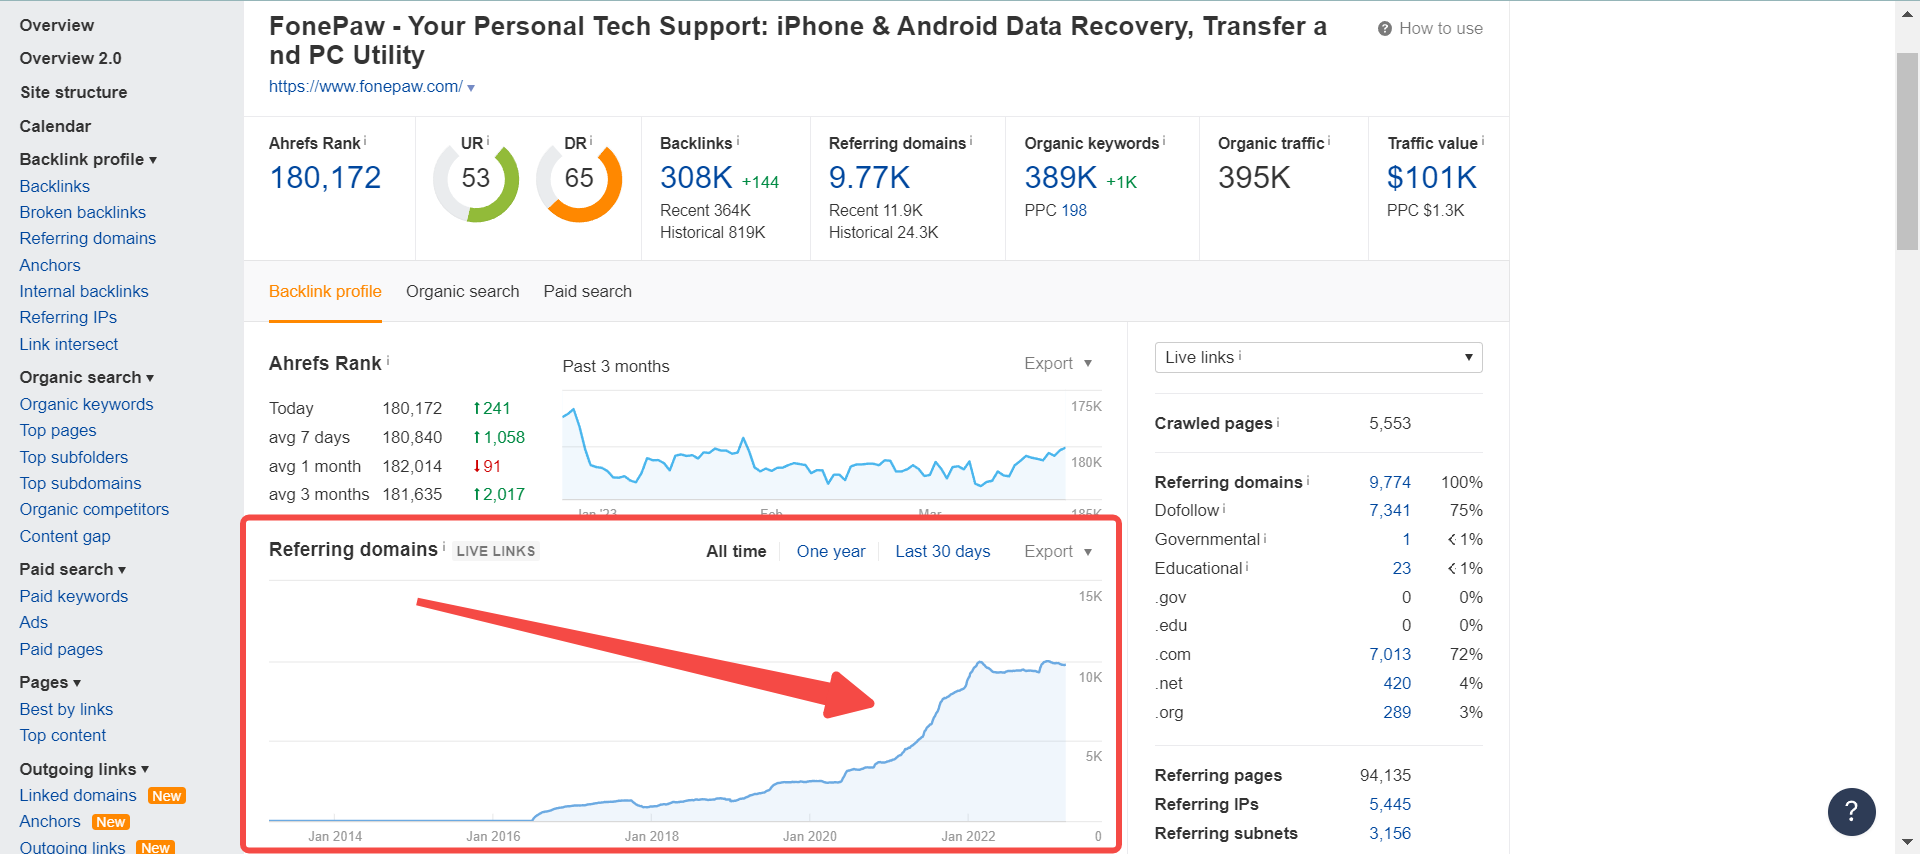Click the New badge next to Linked domains
The image size is (1920, 854).
point(167,796)
